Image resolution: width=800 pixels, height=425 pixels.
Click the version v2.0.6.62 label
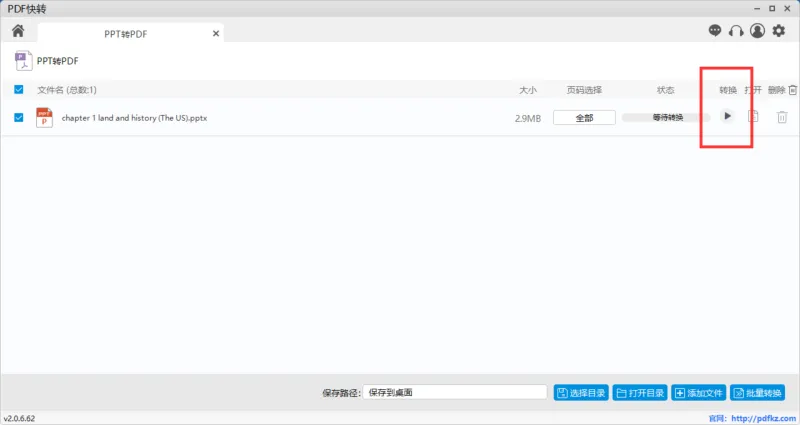point(19,418)
